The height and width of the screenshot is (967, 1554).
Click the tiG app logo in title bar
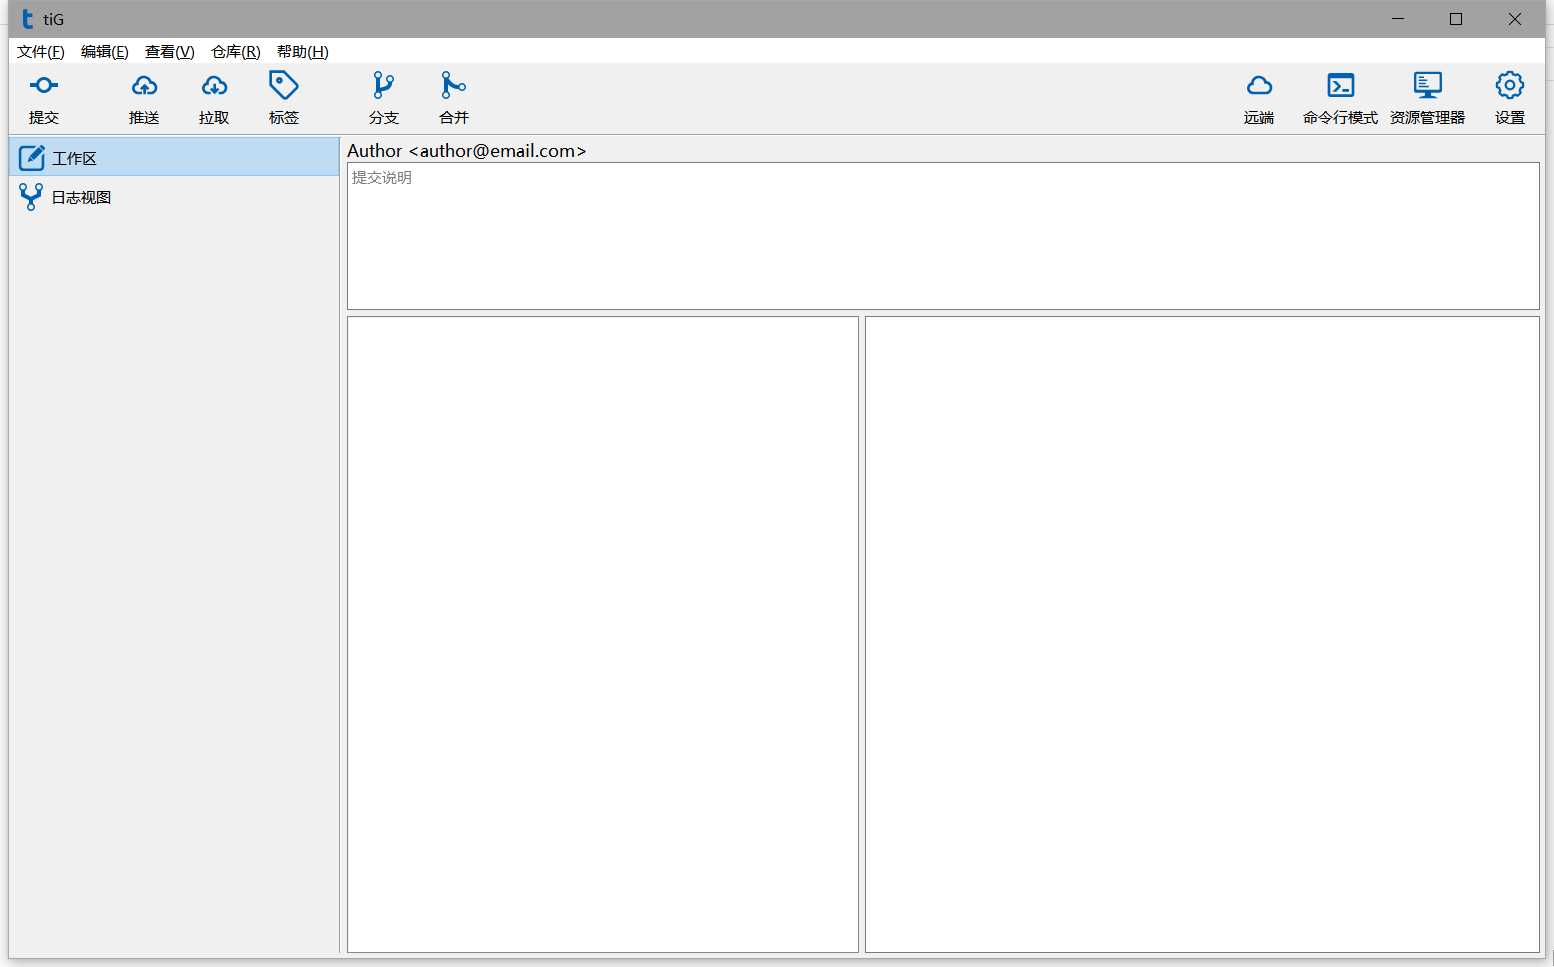click(28, 19)
